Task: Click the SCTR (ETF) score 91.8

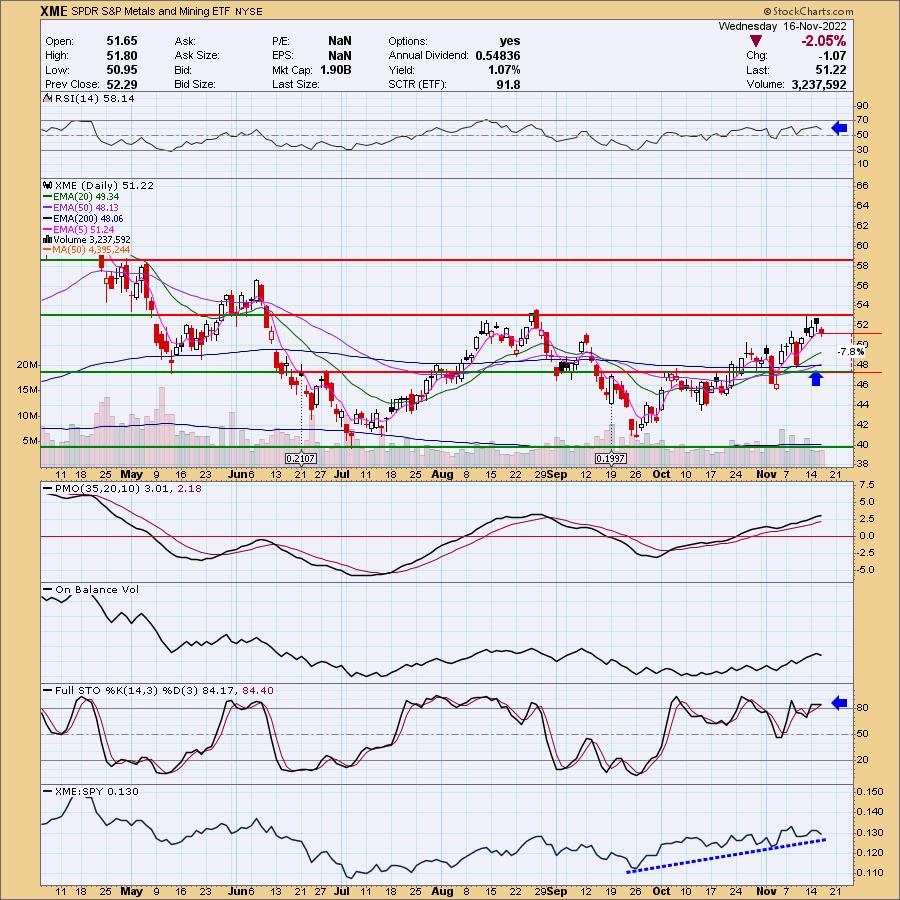Action: coord(510,84)
